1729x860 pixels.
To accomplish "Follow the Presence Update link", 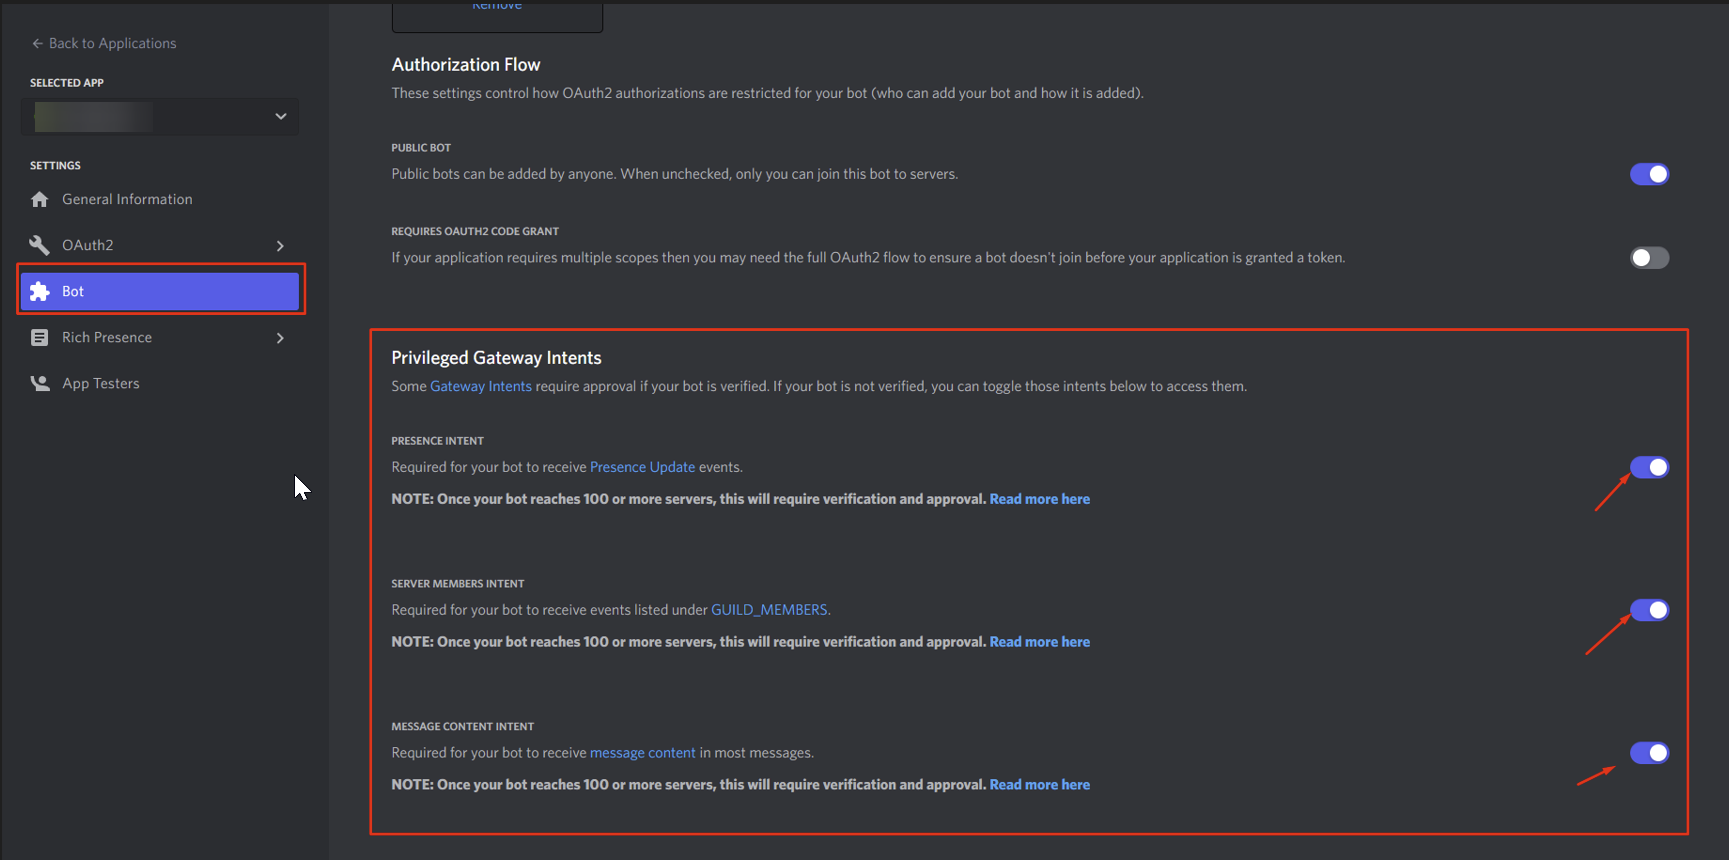I will click(642, 467).
